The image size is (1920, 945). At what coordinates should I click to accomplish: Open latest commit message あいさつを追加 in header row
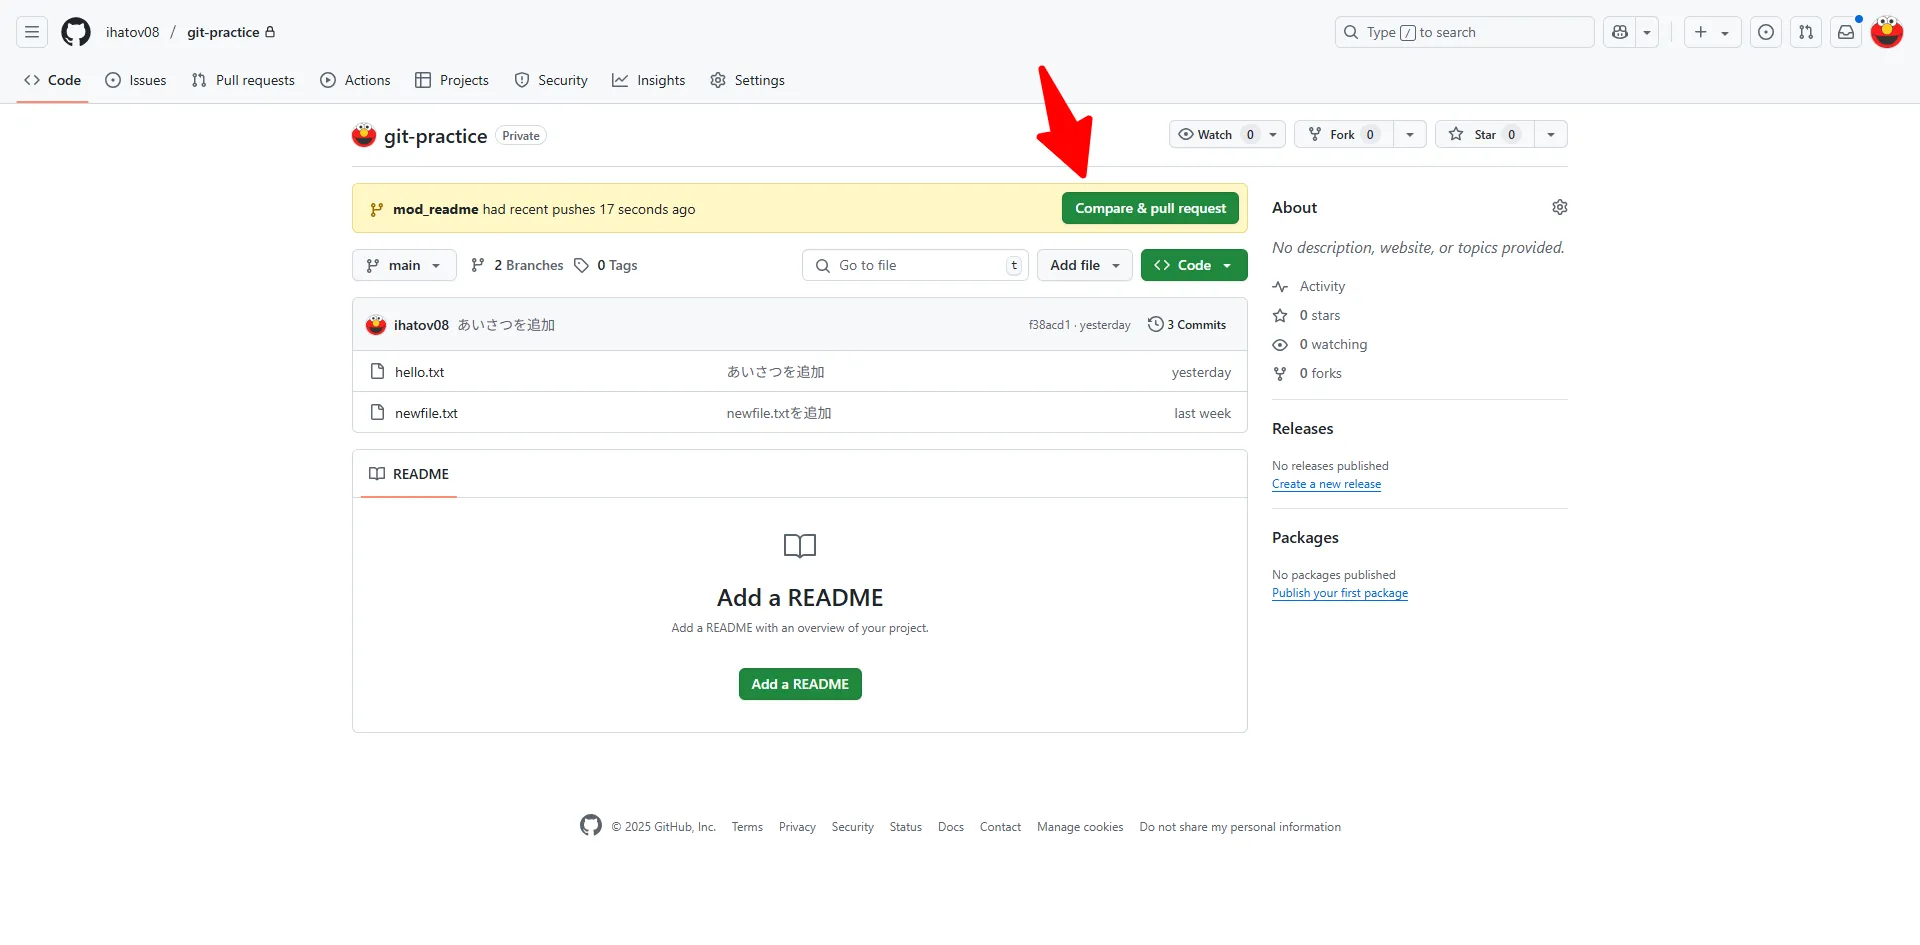[x=506, y=325]
